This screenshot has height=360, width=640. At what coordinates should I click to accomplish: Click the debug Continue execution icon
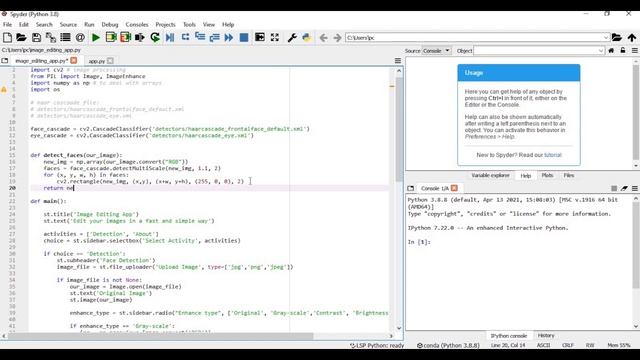229,38
